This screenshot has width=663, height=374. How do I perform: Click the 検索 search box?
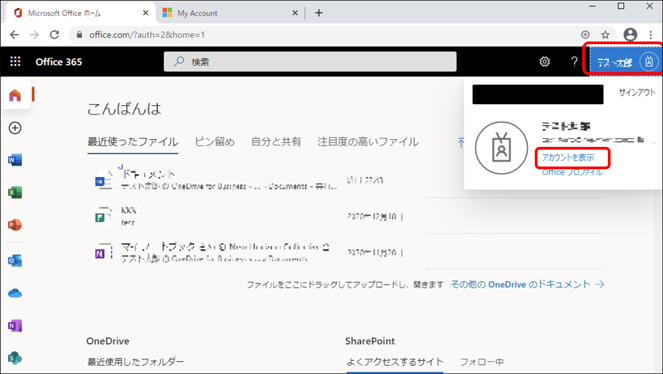point(310,62)
